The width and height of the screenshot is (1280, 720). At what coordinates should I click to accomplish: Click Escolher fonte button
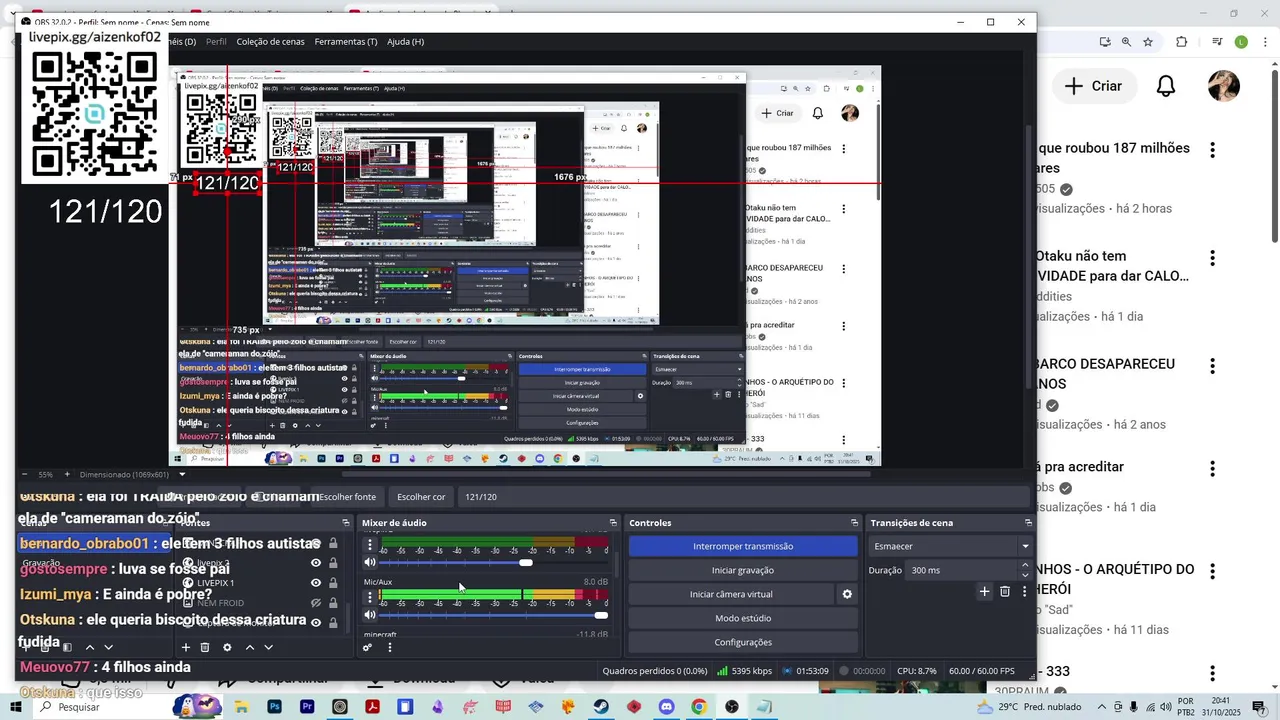tap(346, 496)
